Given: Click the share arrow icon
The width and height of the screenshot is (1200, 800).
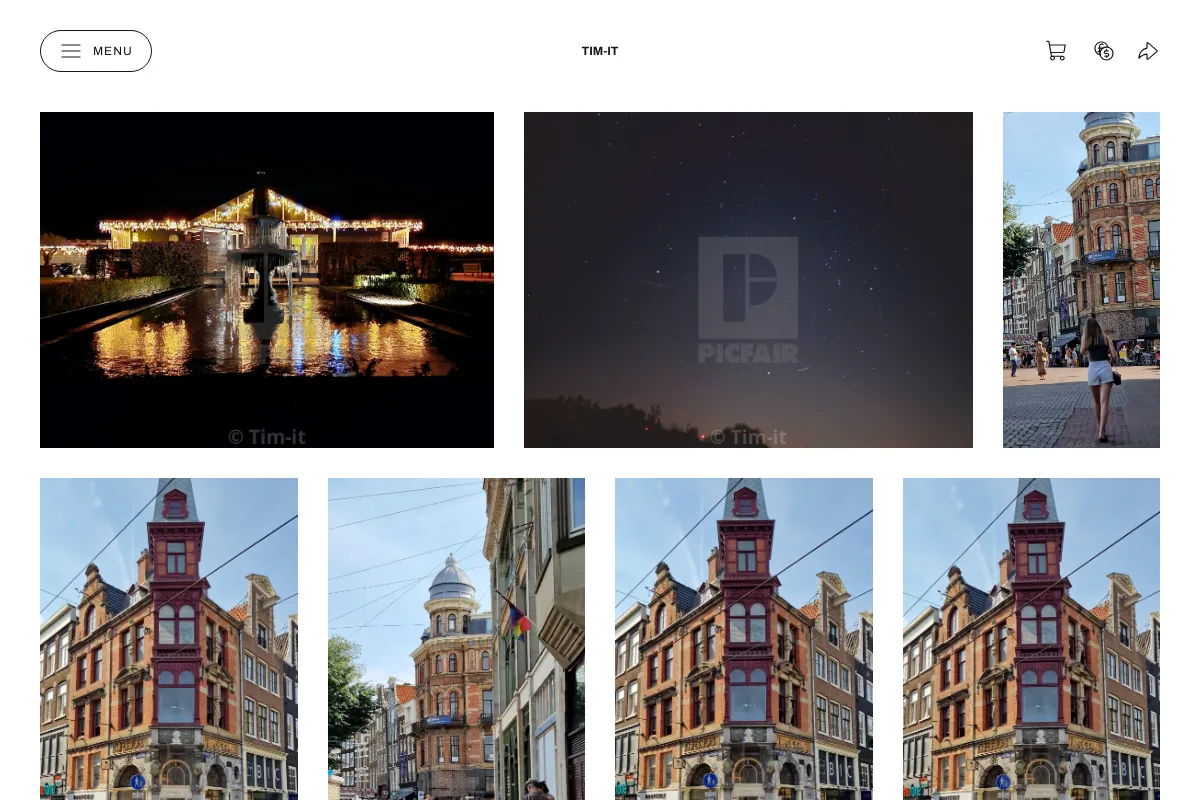Looking at the screenshot, I should [1148, 51].
